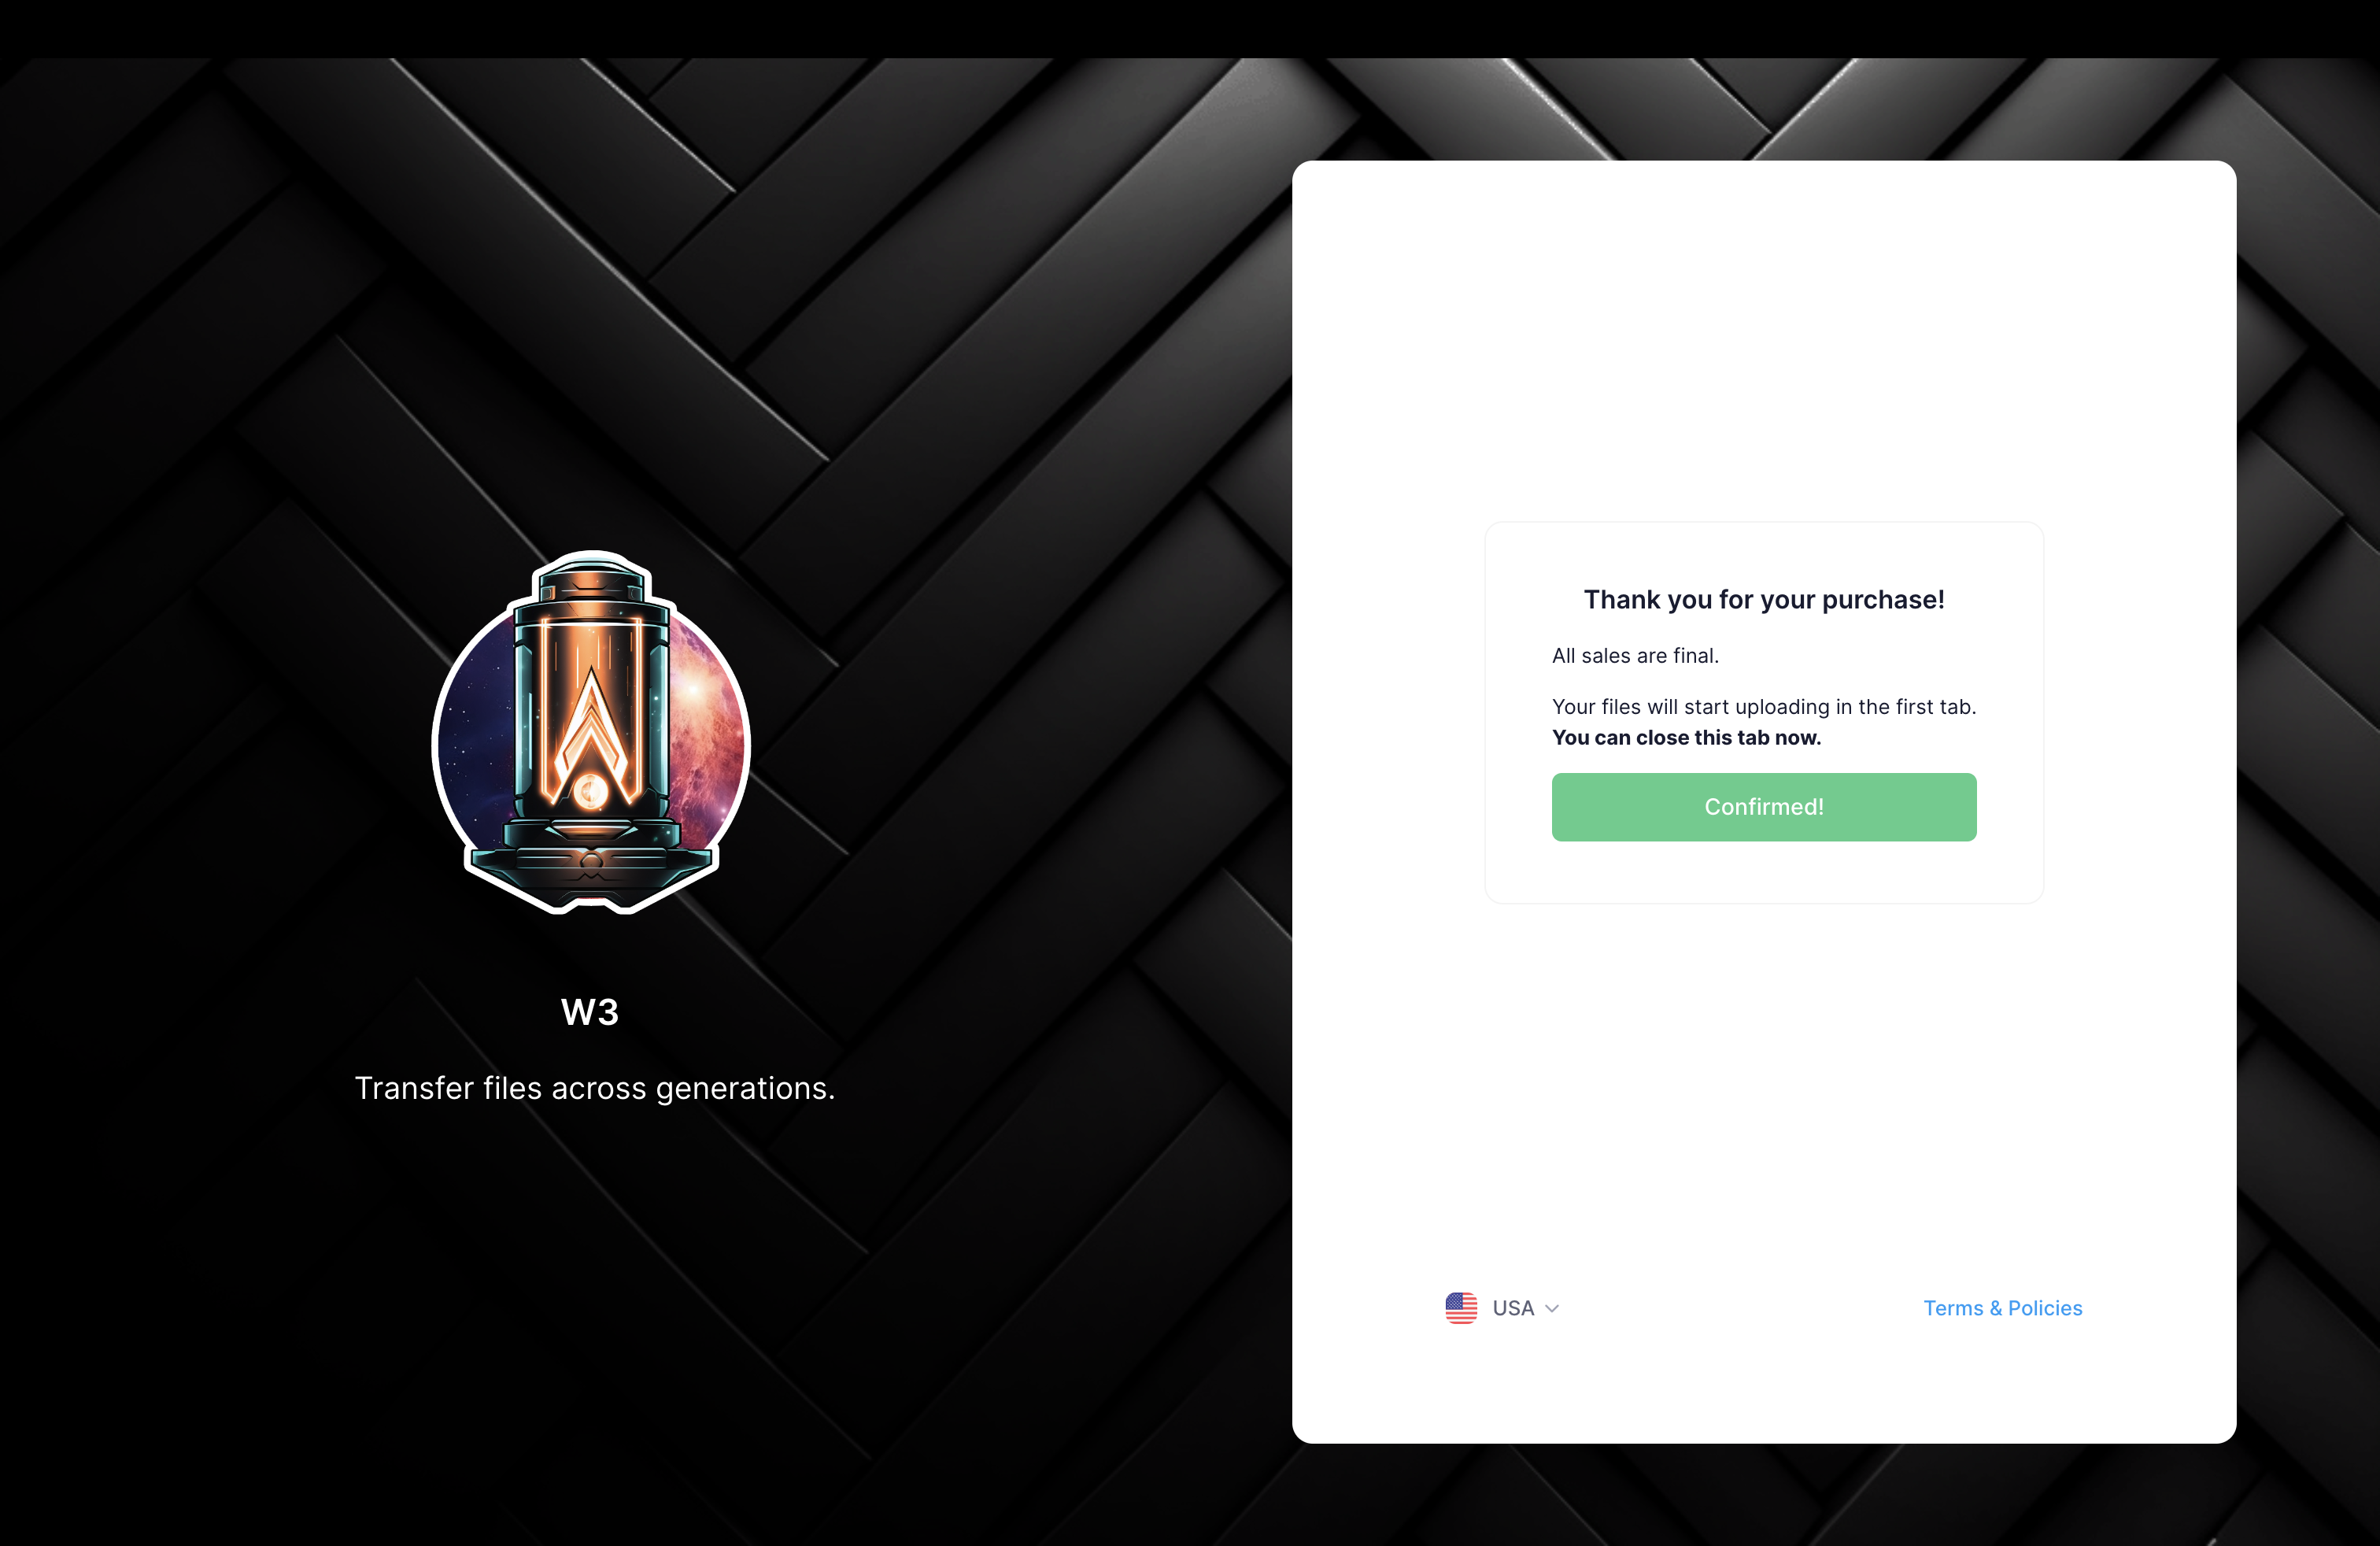
Task: Click the W3 product title
Action: pos(590,1012)
